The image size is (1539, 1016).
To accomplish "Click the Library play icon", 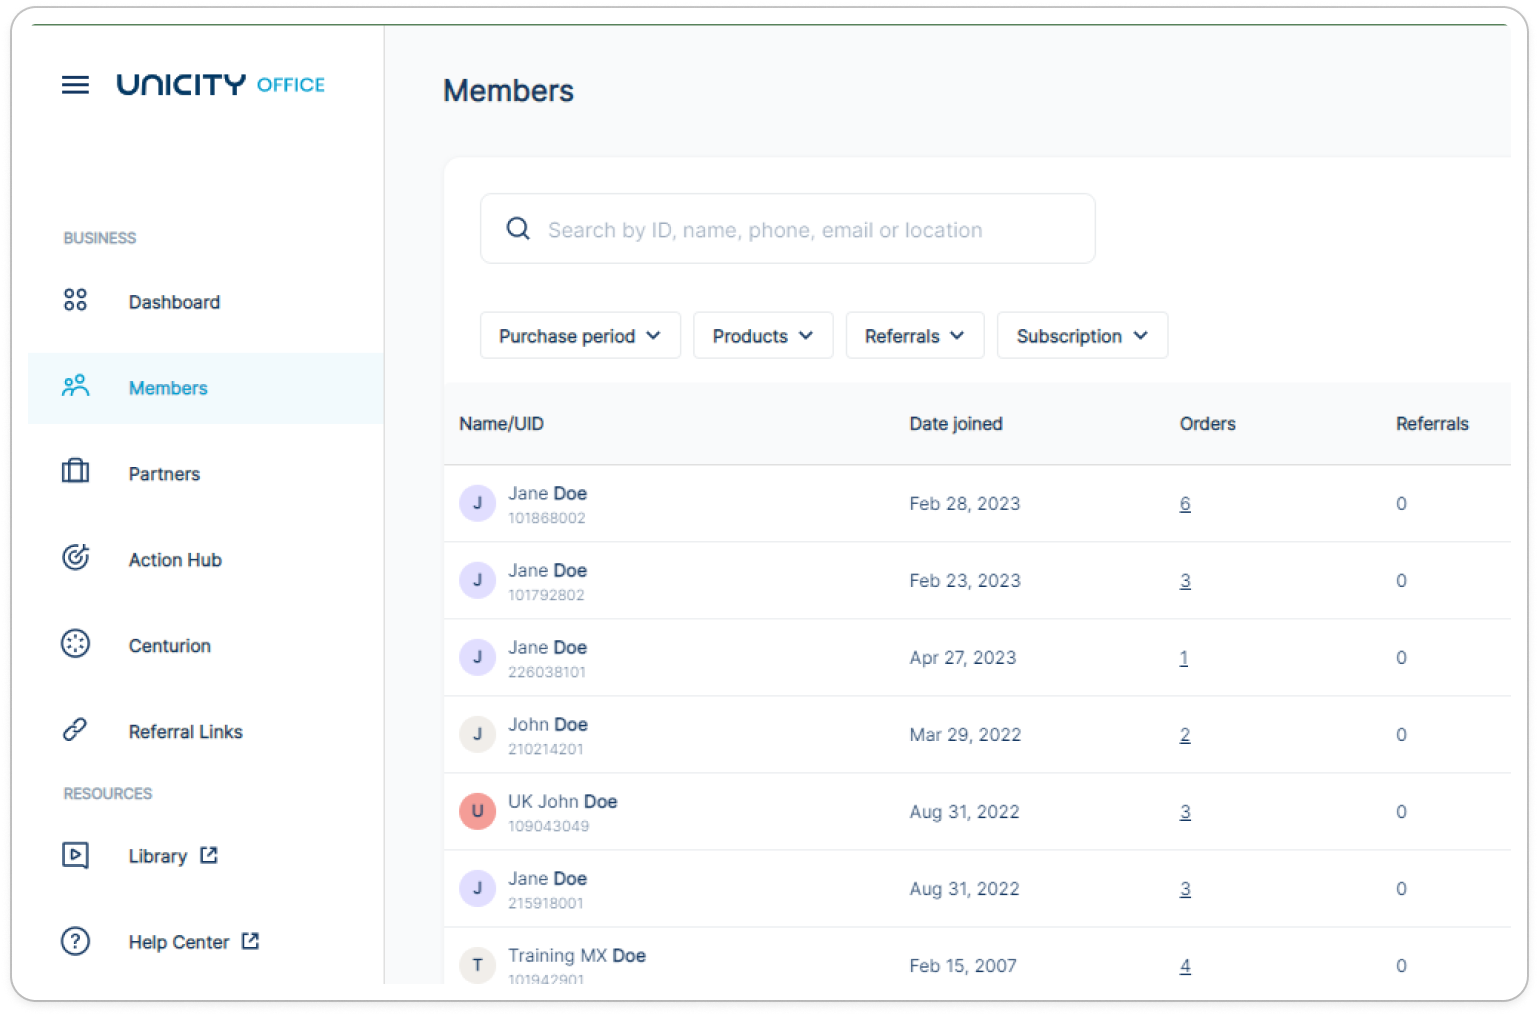I will [x=75, y=855].
